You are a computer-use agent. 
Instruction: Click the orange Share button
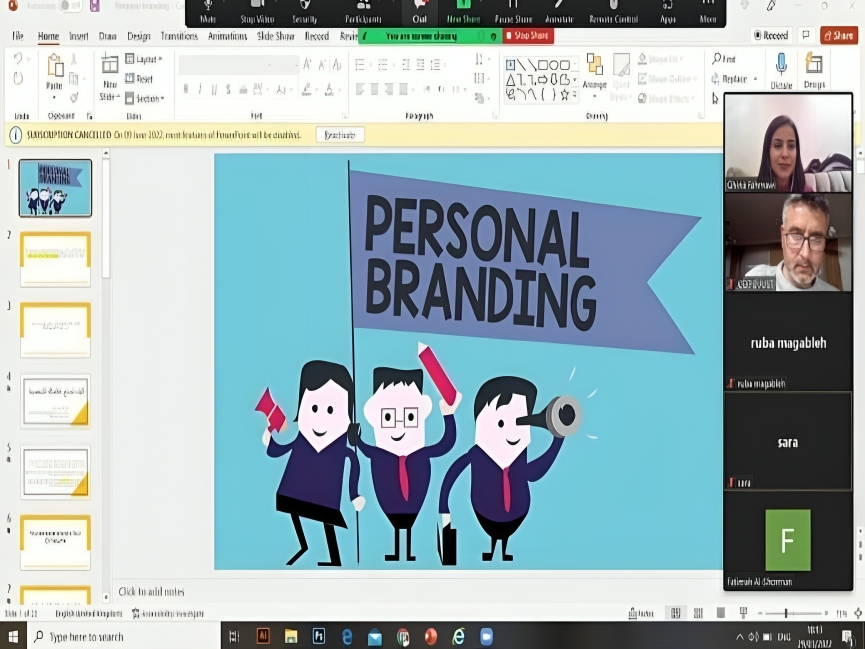pyautogui.click(x=839, y=35)
